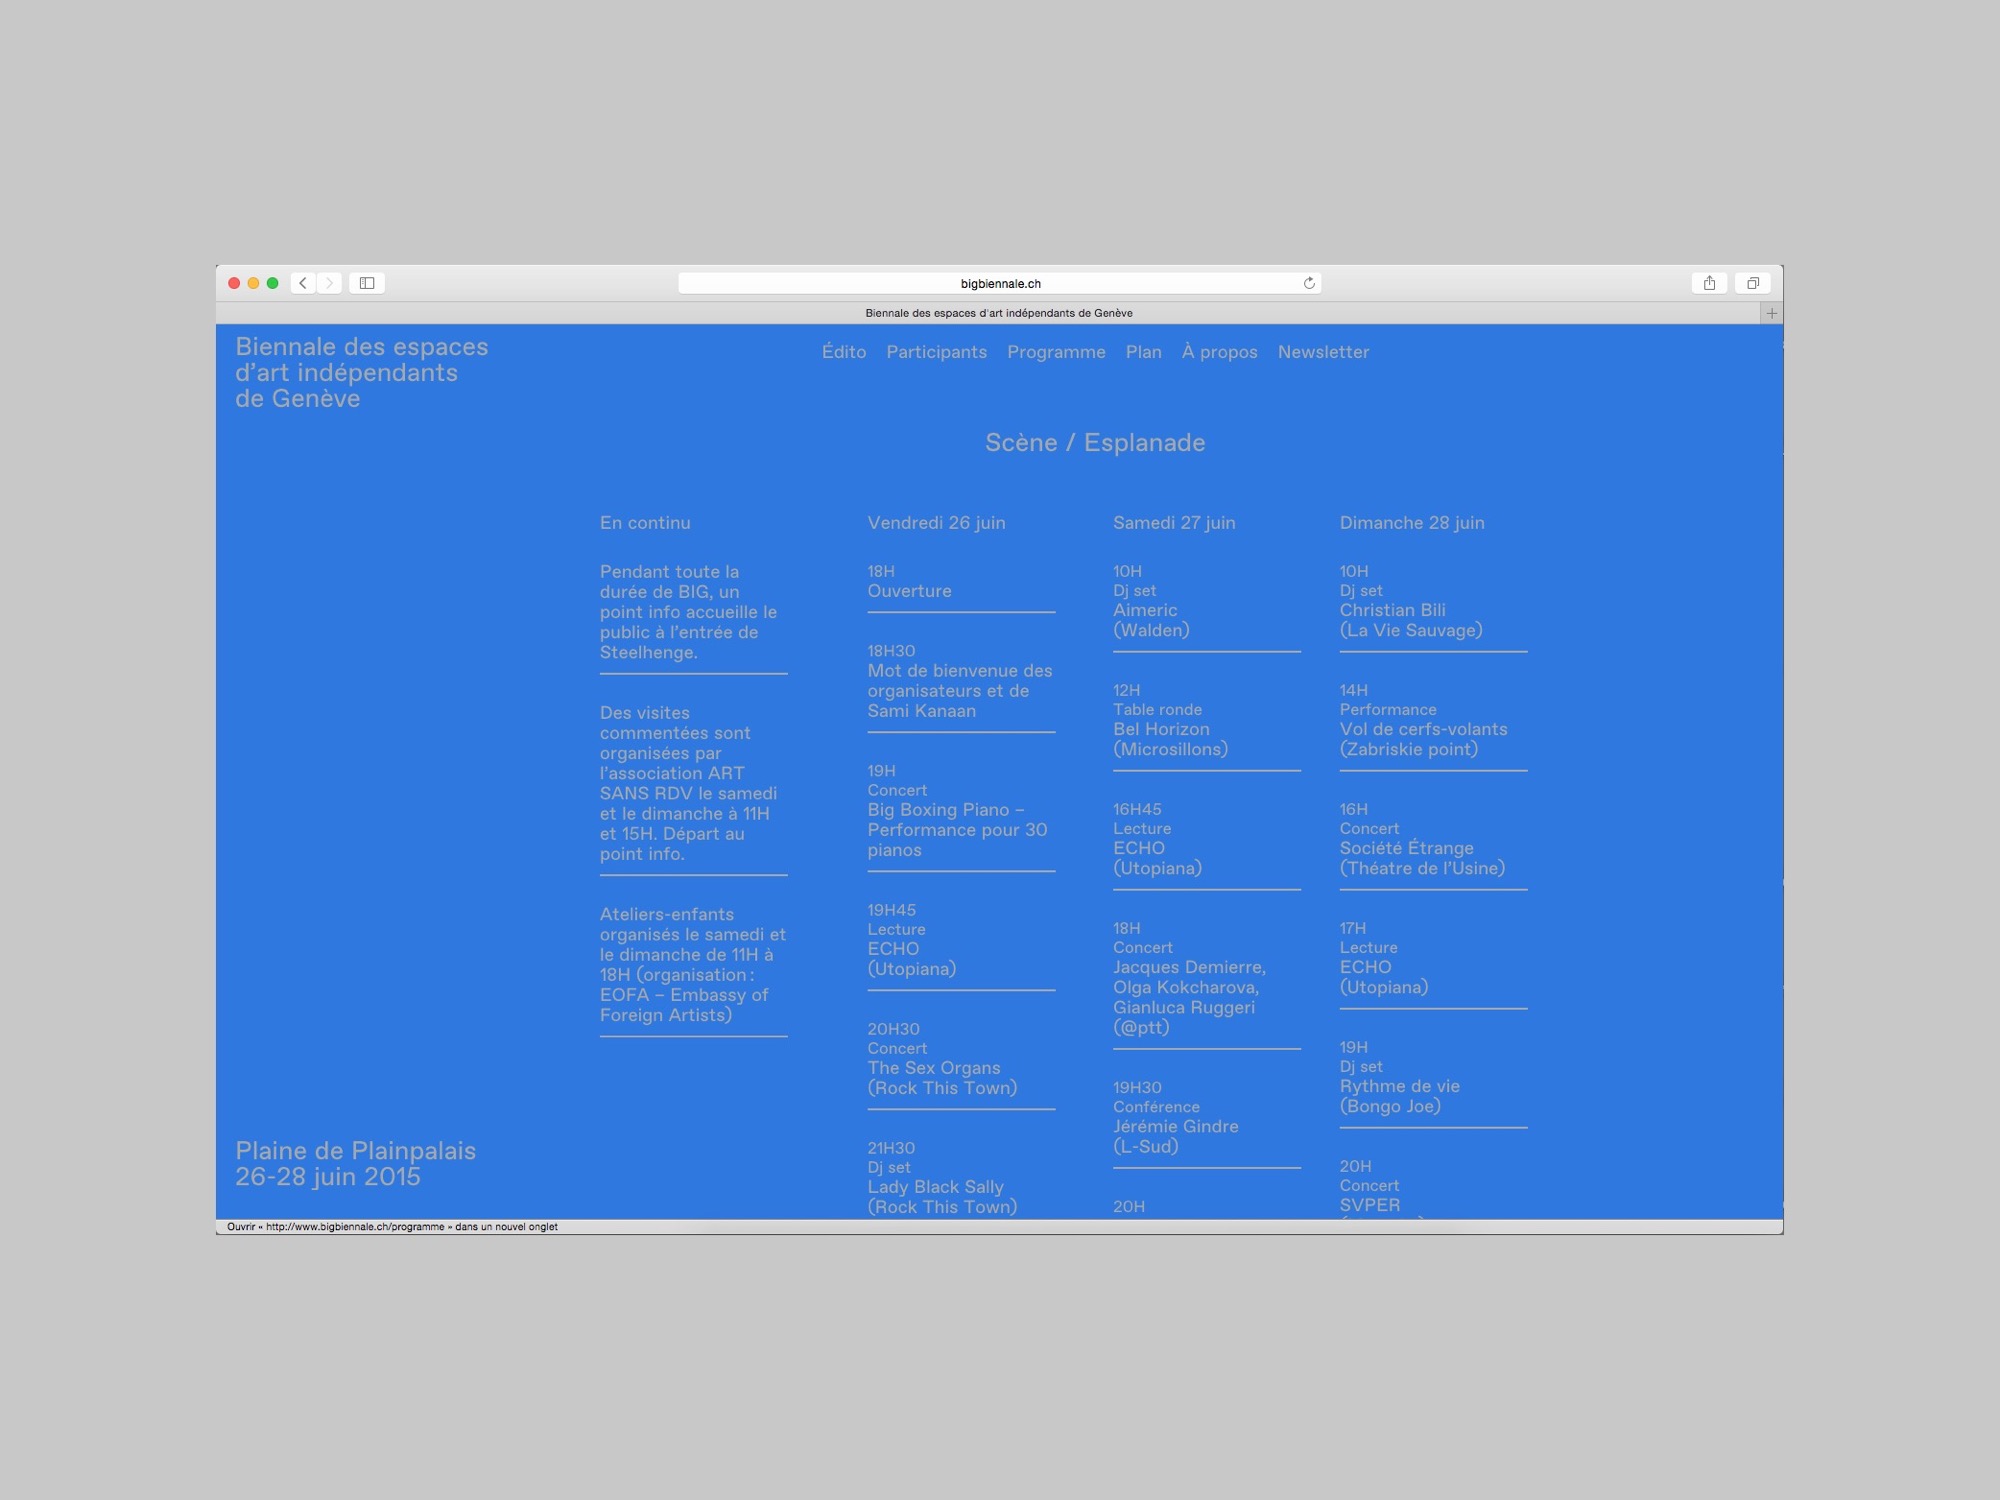Screen dimensions: 2000x1500
Task: Click the Dimanche 28 juin heading
Action: [x=1412, y=523]
